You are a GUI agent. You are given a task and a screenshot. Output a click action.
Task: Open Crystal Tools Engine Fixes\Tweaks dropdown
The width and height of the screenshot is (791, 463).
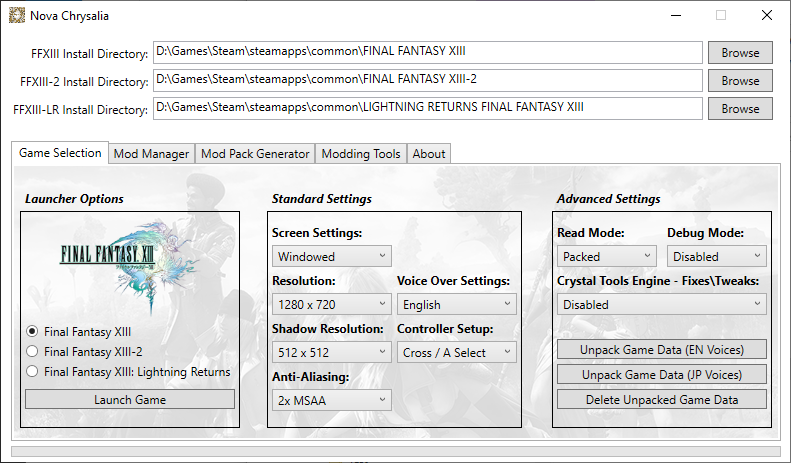pos(661,304)
